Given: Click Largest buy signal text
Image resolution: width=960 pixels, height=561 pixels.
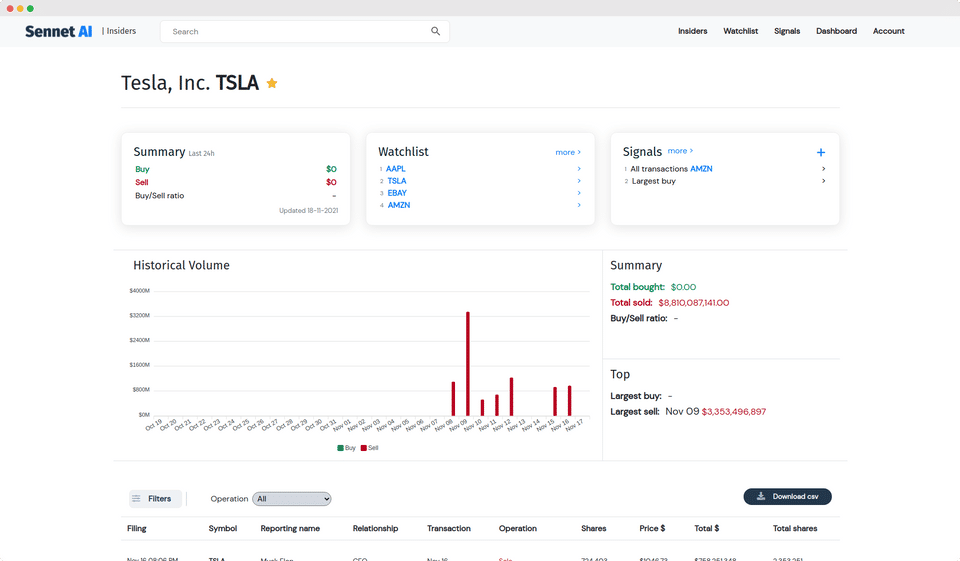Looking at the screenshot, I should click(x=653, y=181).
